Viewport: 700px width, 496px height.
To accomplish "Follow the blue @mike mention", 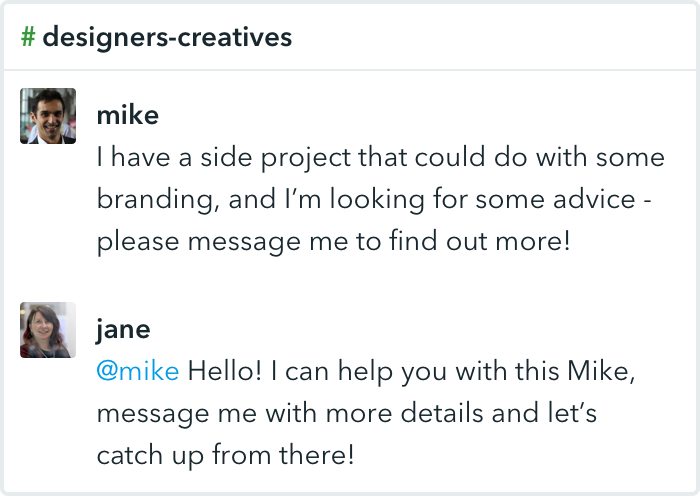I will click(x=137, y=371).
